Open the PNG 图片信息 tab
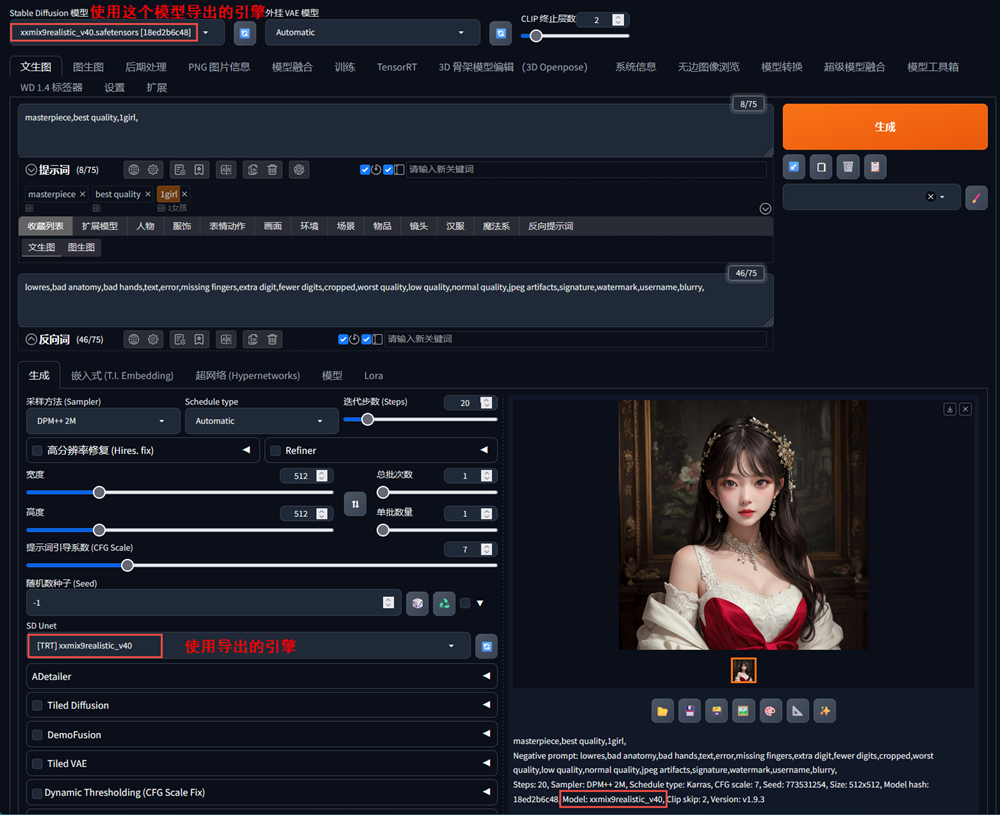 (219, 67)
